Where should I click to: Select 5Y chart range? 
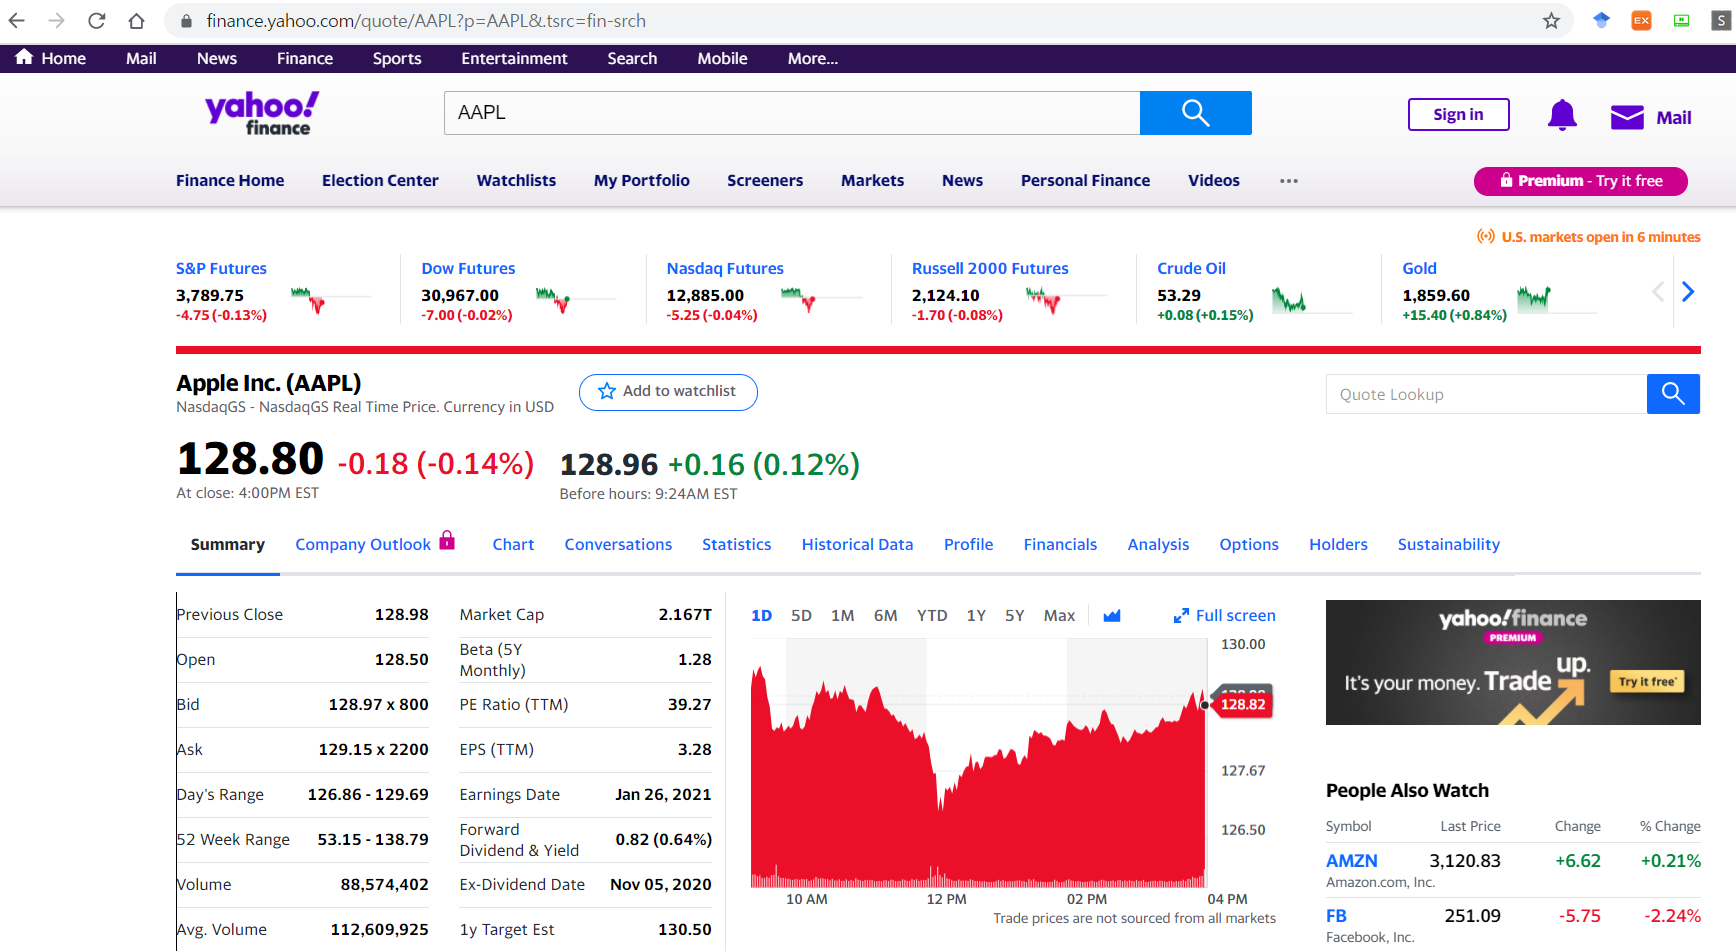(x=1014, y=616)
